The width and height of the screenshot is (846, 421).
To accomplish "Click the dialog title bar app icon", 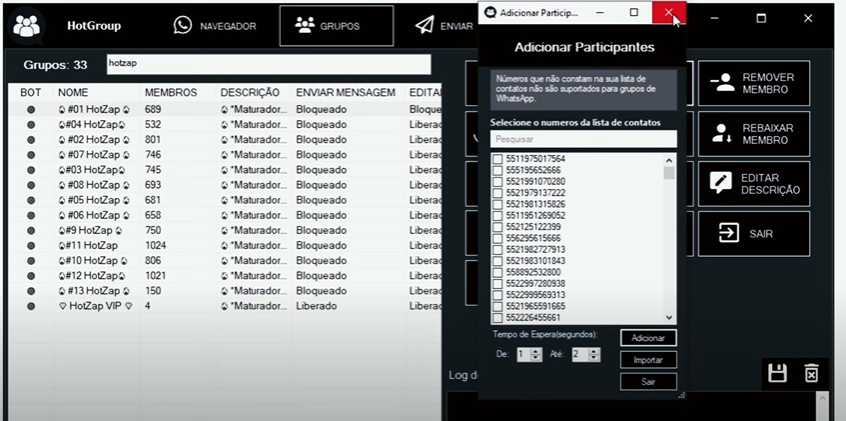I will pyautogui.click(x=490, y=12).
